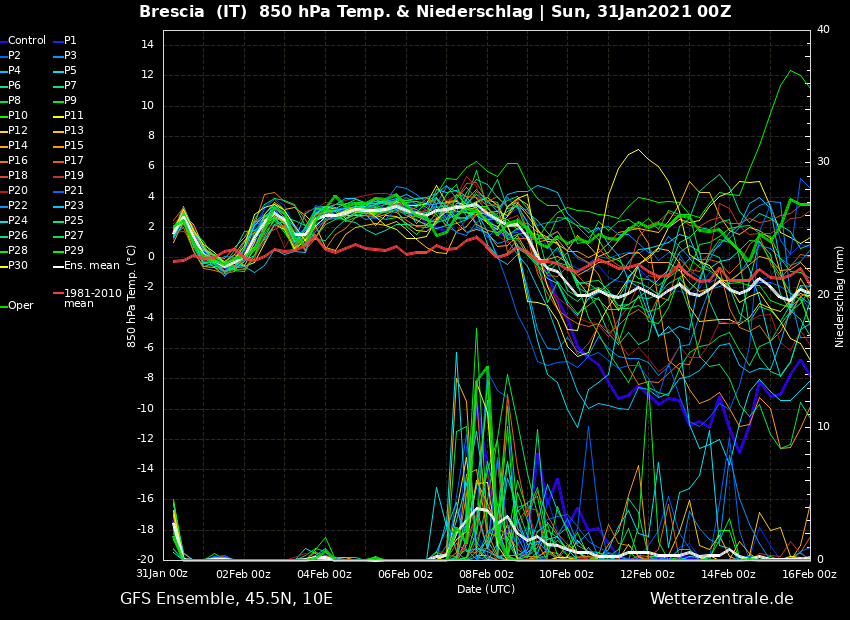Click on legend entry "P7"
This screenshot has height=620, width=850.
tap(66, 86)
